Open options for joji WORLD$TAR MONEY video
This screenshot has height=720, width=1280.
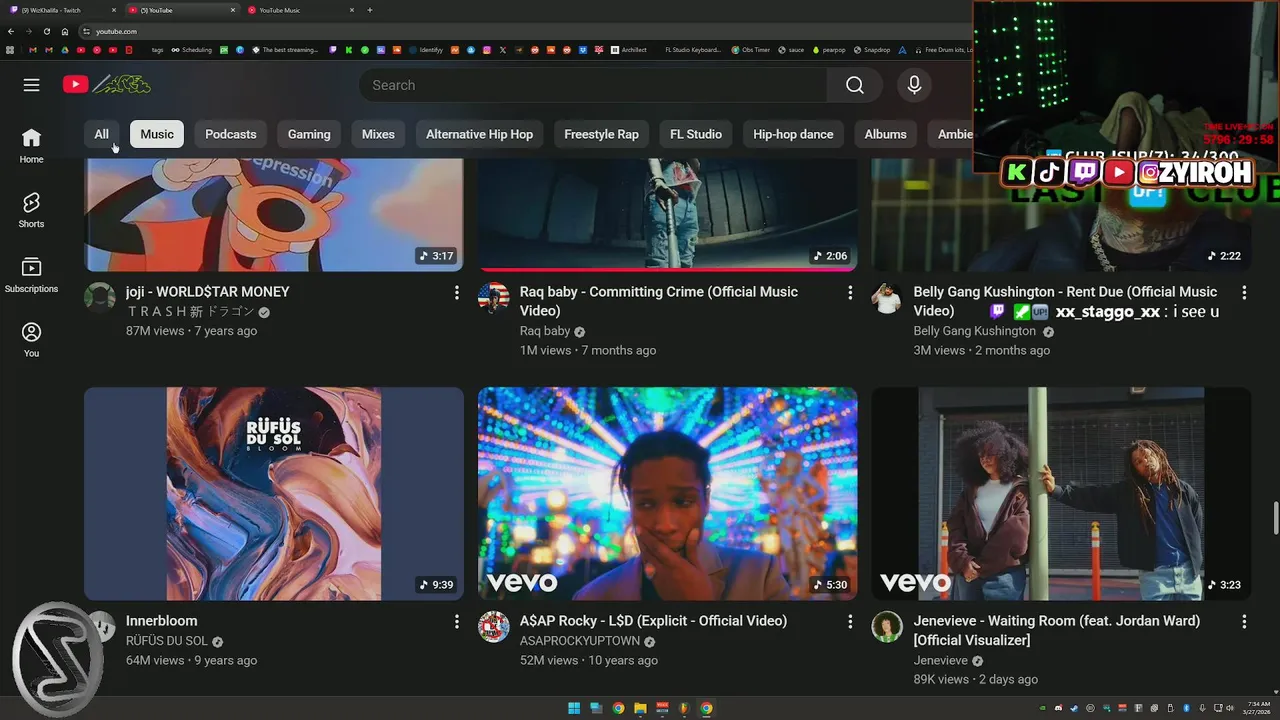point(456,292)
